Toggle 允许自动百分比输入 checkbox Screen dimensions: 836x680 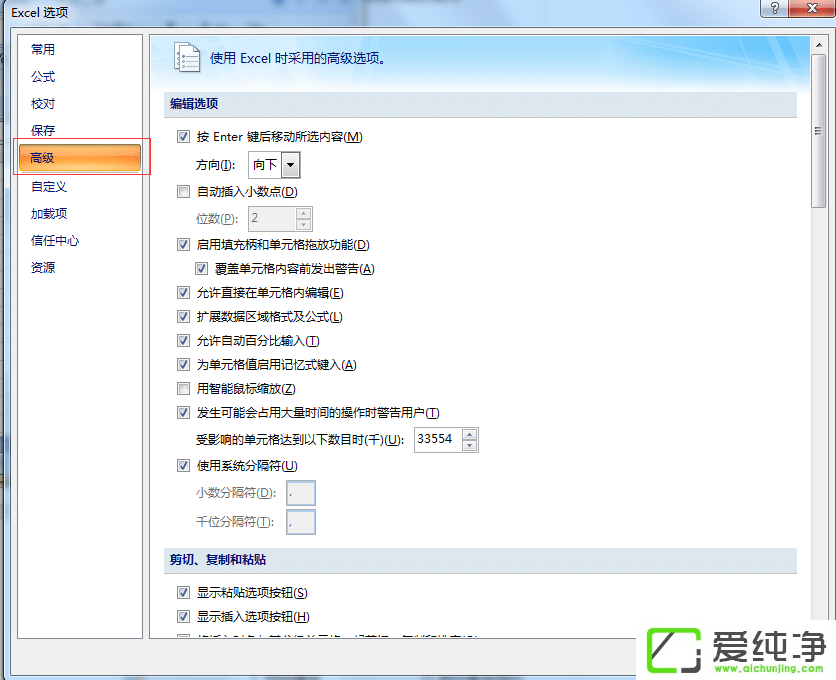click(x=183, y=341)
